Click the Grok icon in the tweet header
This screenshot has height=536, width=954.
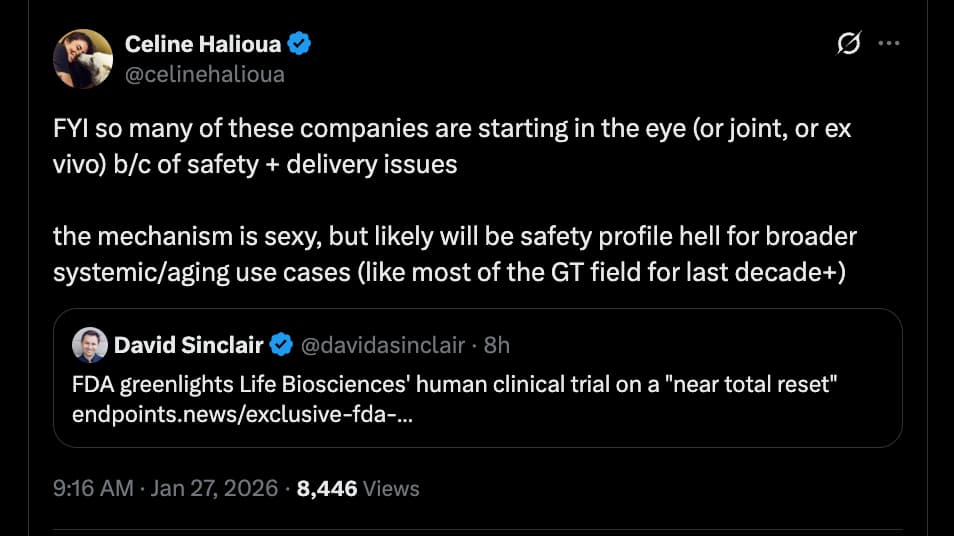(x=849, y=44)
